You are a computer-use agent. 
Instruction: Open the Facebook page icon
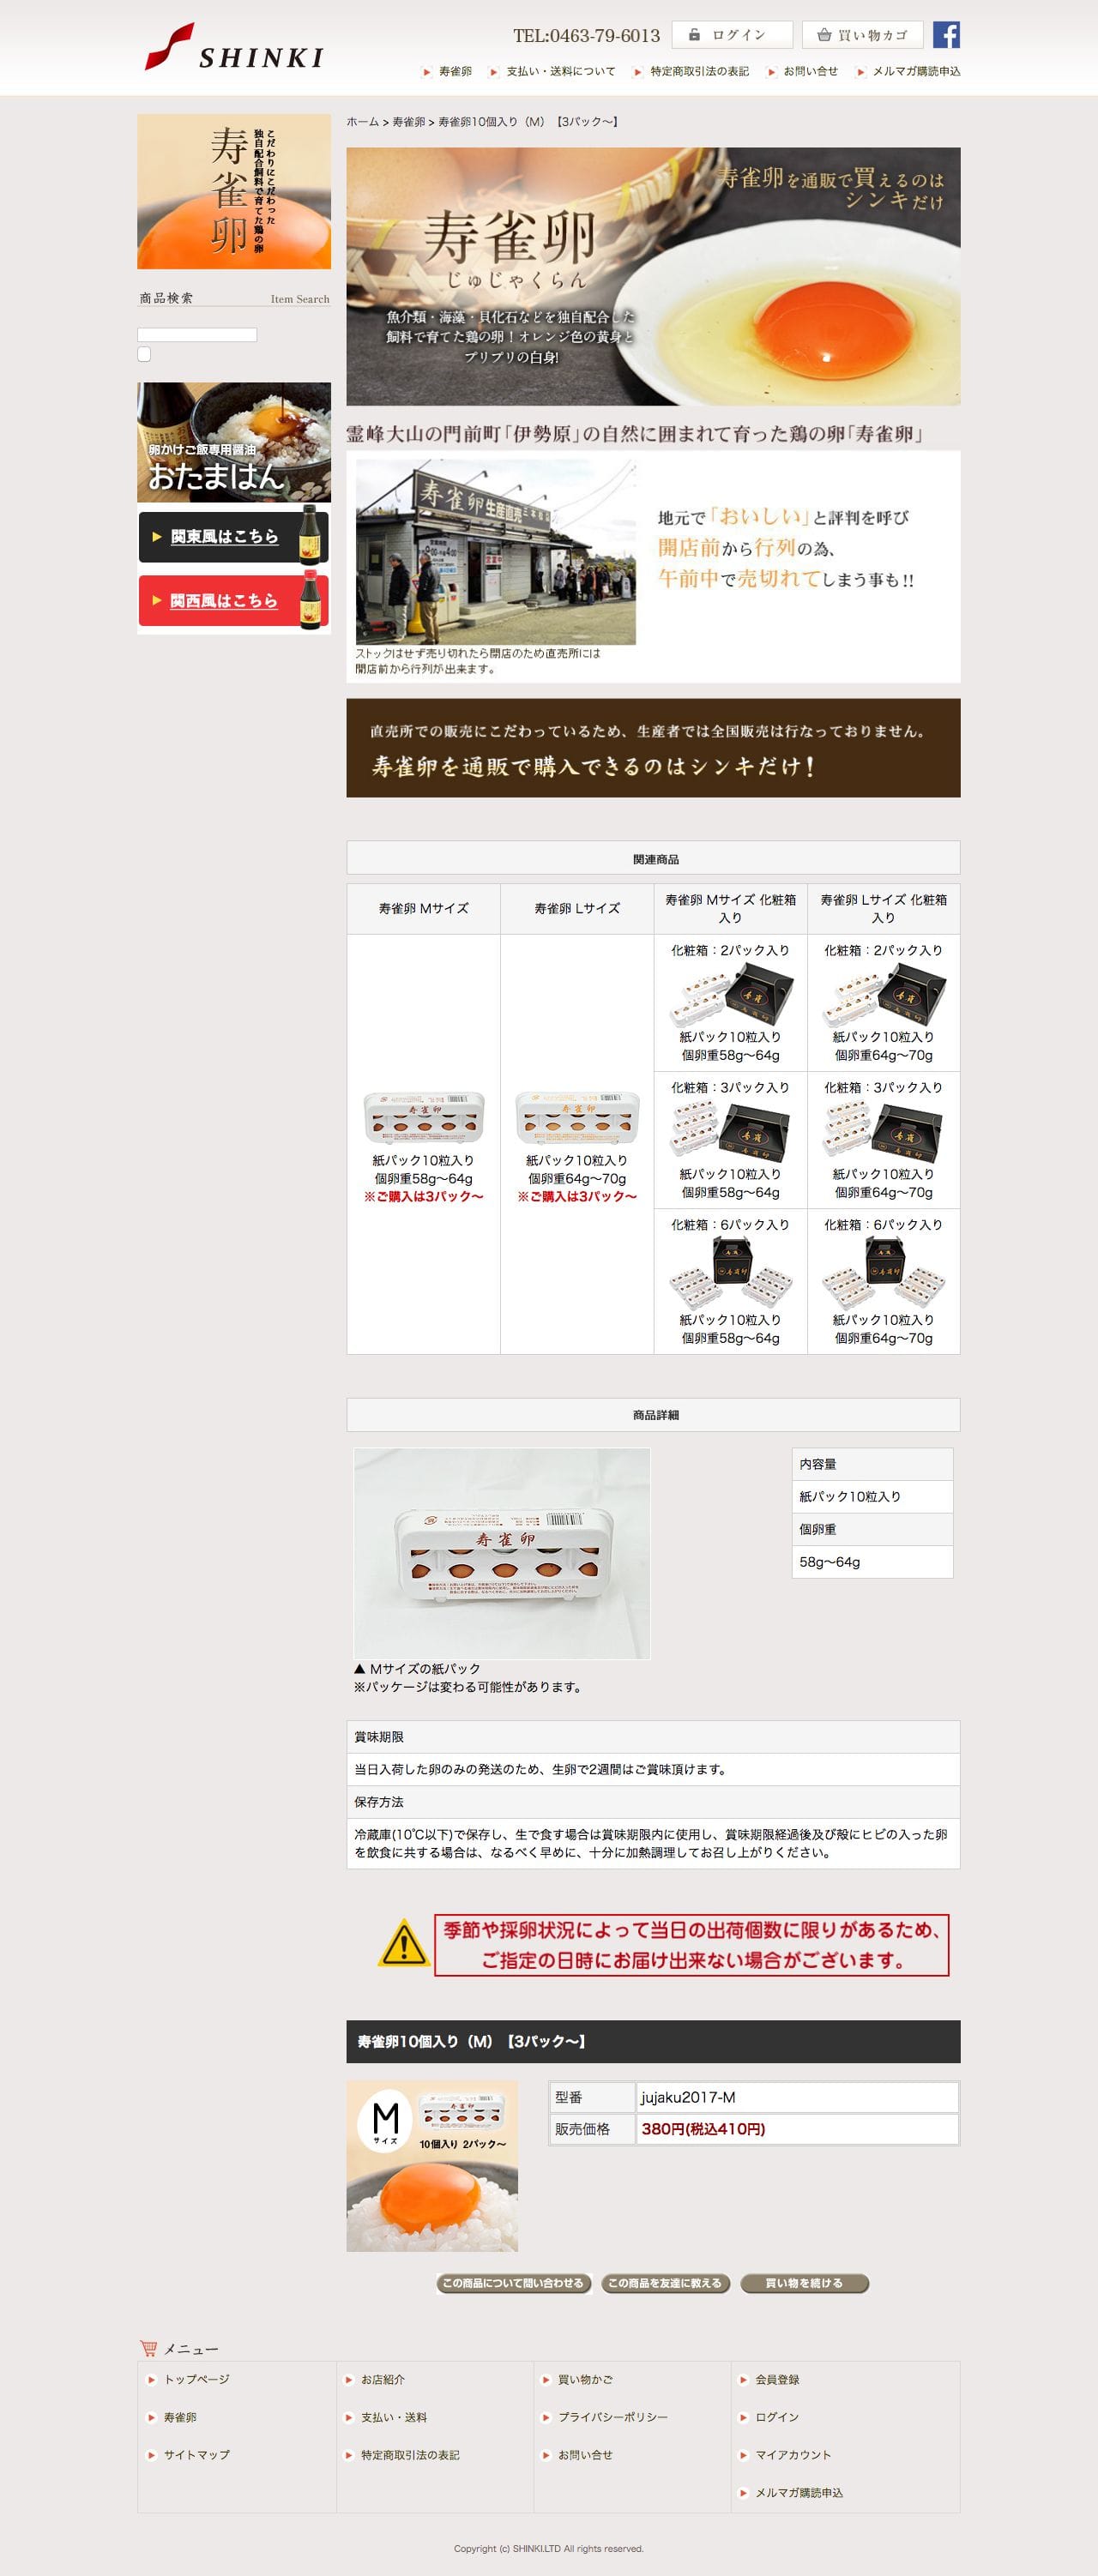(946, 35)
